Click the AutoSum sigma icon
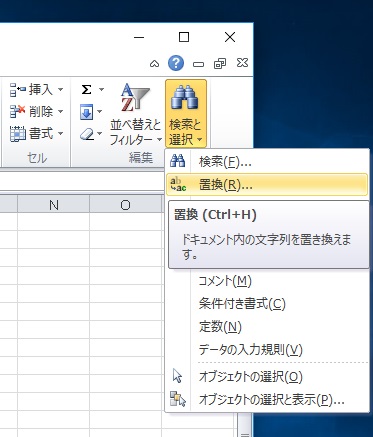The width and height of the screenshot is (373, 437). tap(86, 89)
